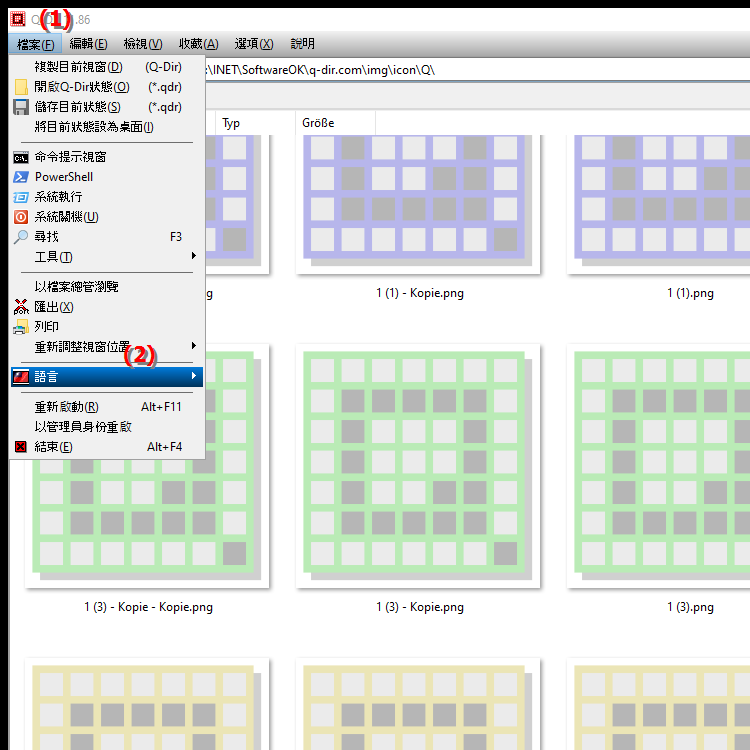Select thumbnail of 1 (1).png
Viewport: 750px width, 750px height.
658,204
